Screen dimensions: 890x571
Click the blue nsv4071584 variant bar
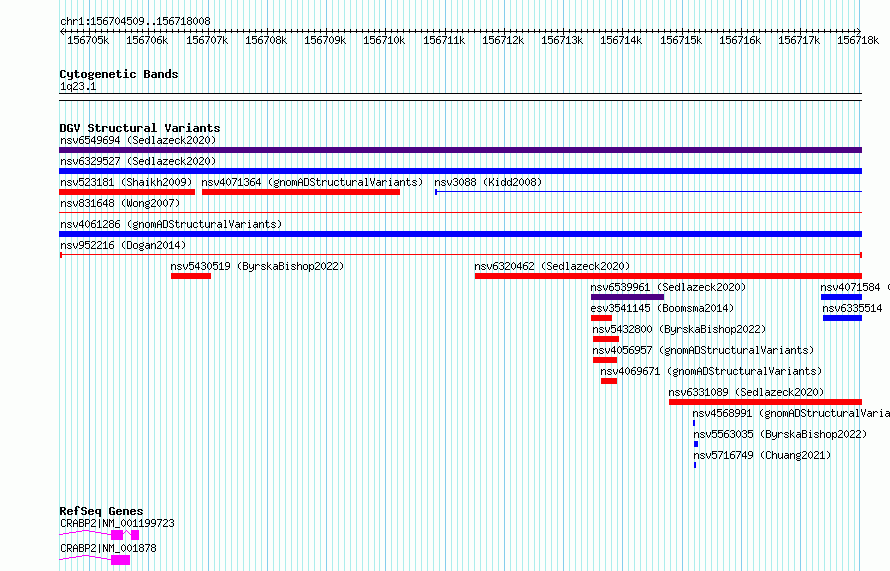tap(841, 297)
